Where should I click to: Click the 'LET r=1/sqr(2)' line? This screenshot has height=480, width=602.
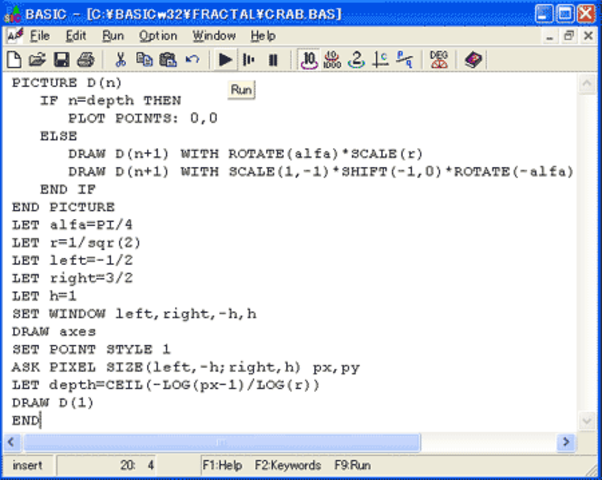[x=76, y=243]
